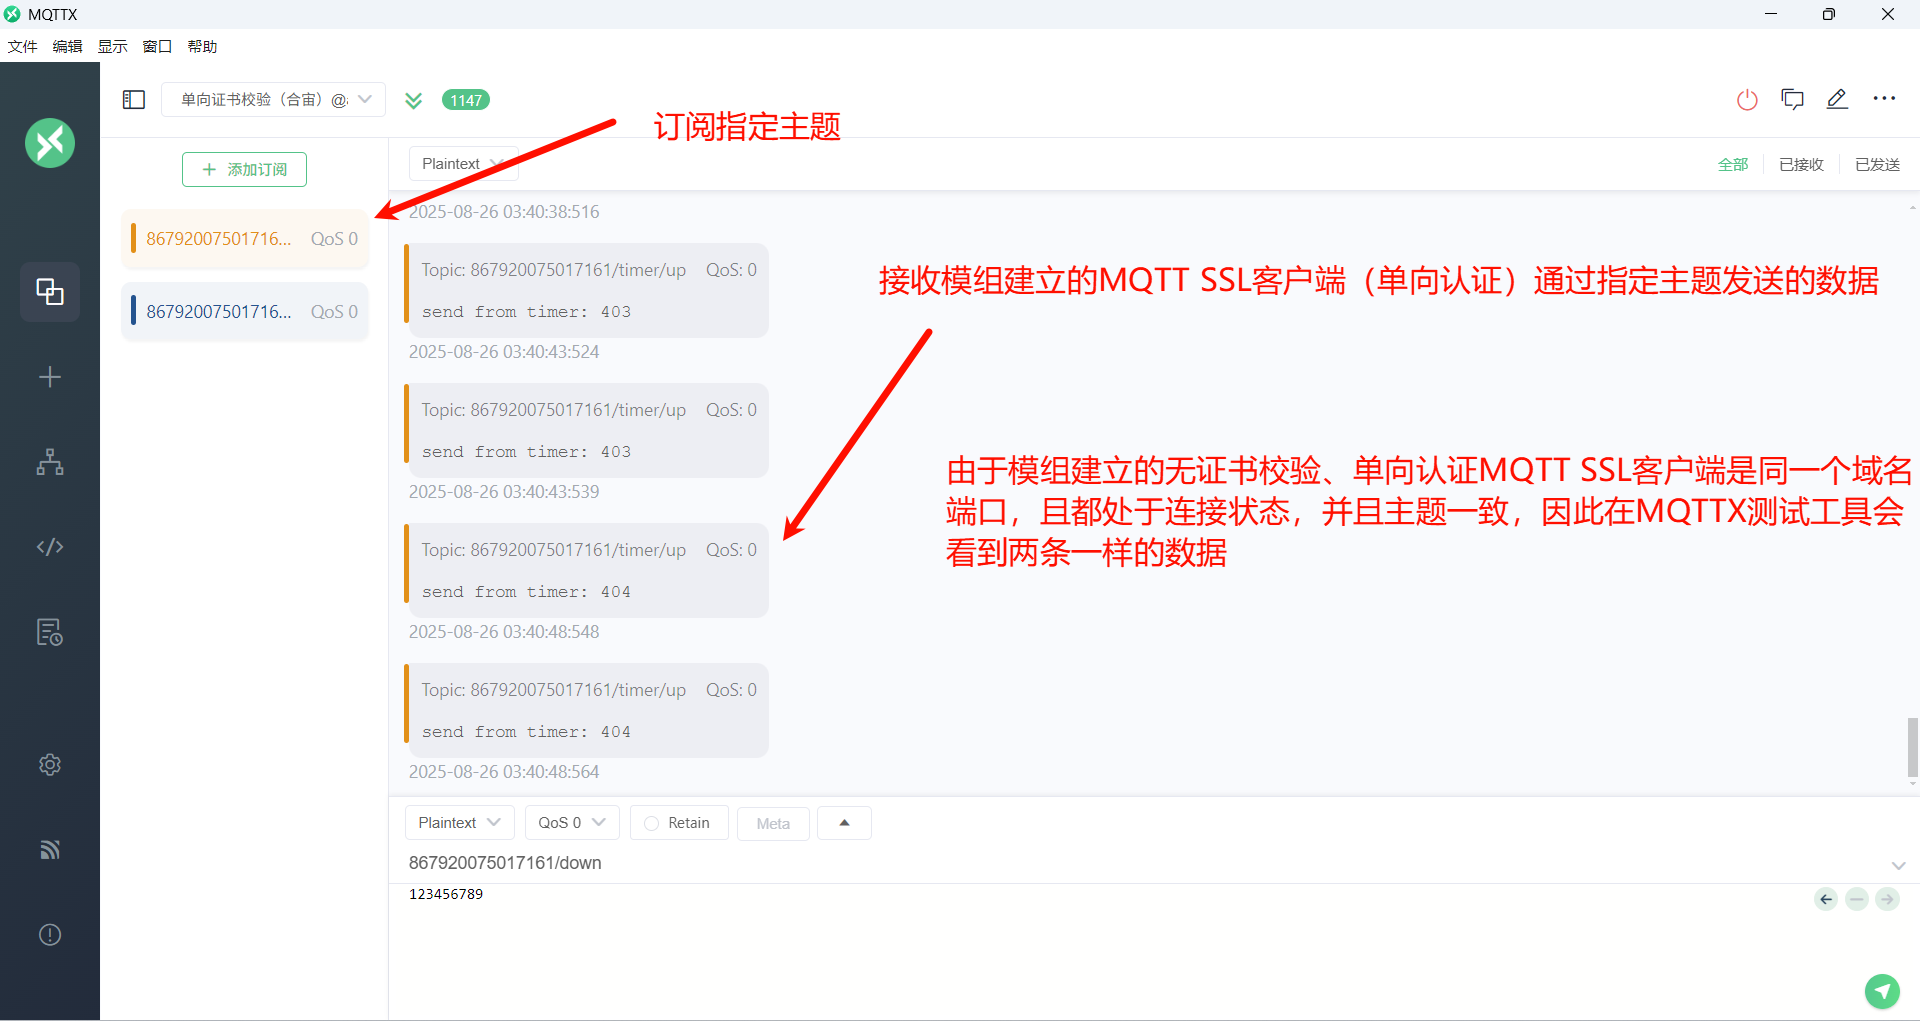The width and height of the screenshot is (1920, 1021).
Task: Click the MQTTX logo in sidebar
Action: pyautogui.click(x=50, y=143)
